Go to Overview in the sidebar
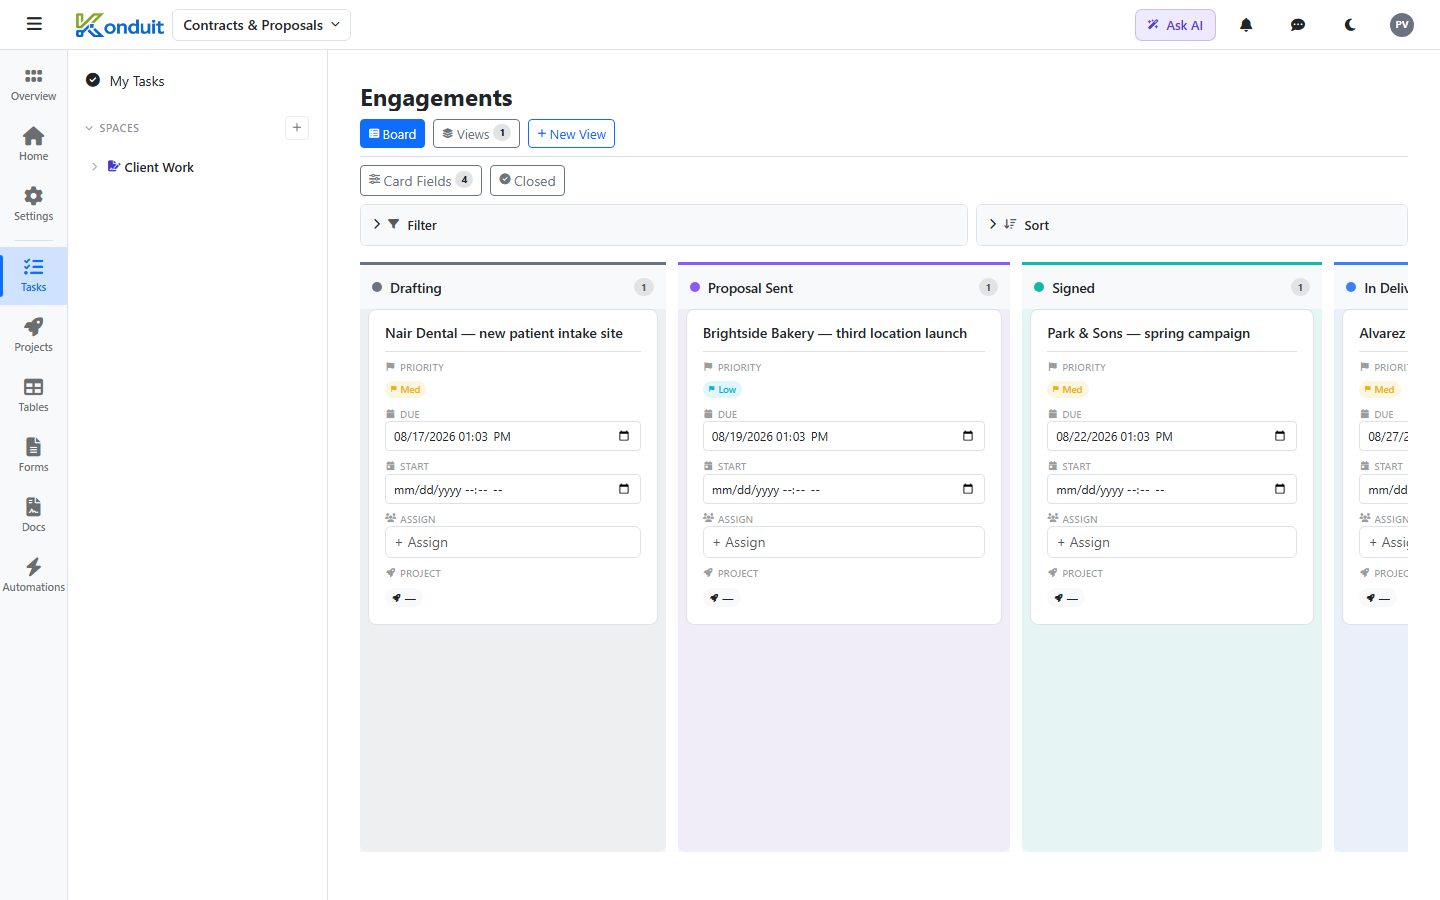 coord(34,85)
